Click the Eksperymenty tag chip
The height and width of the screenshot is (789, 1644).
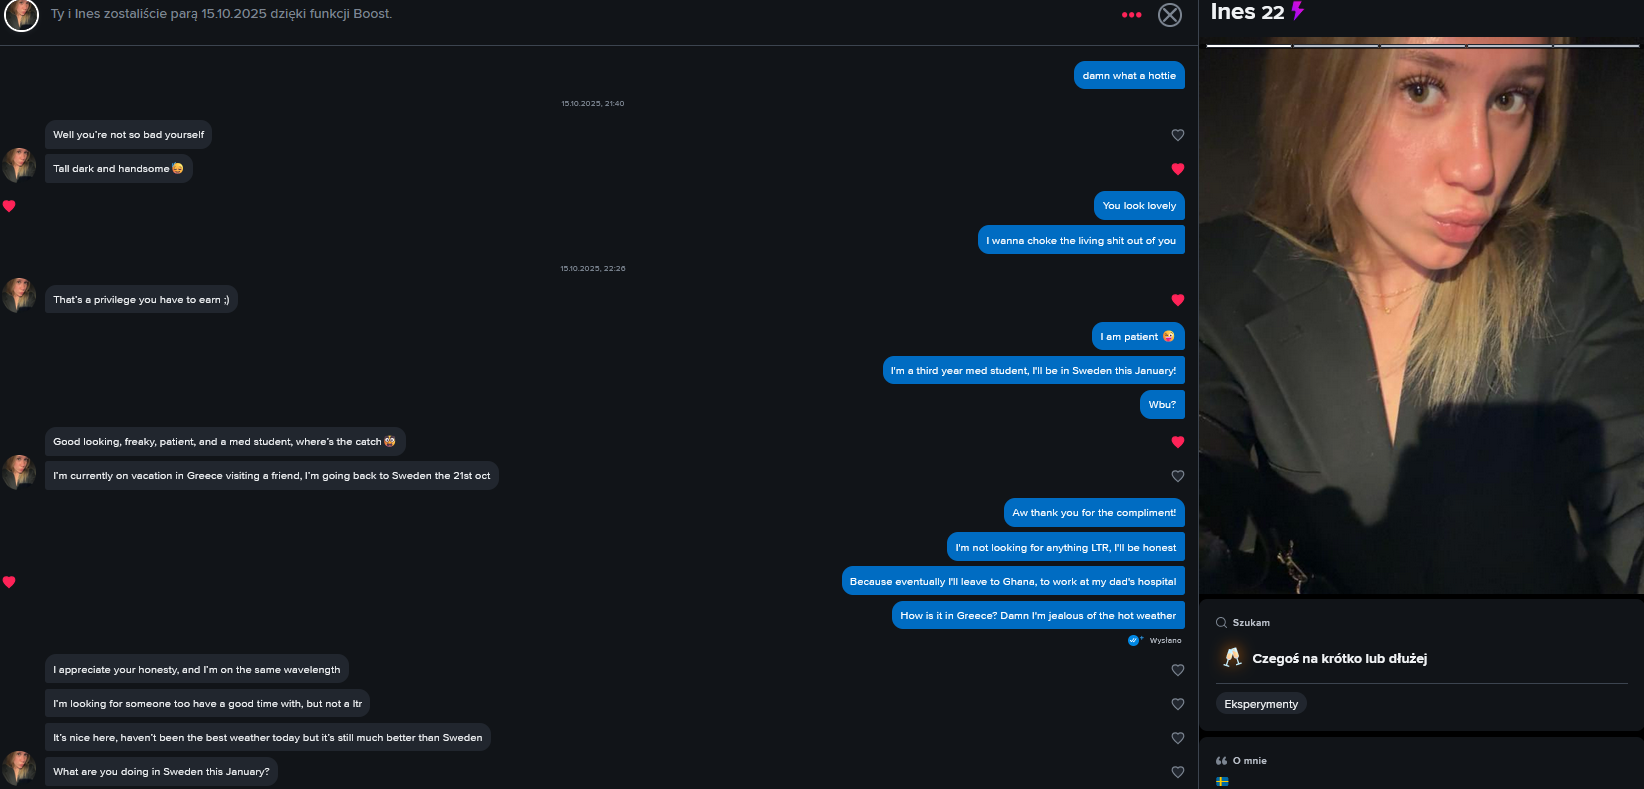click(1261, 704)
